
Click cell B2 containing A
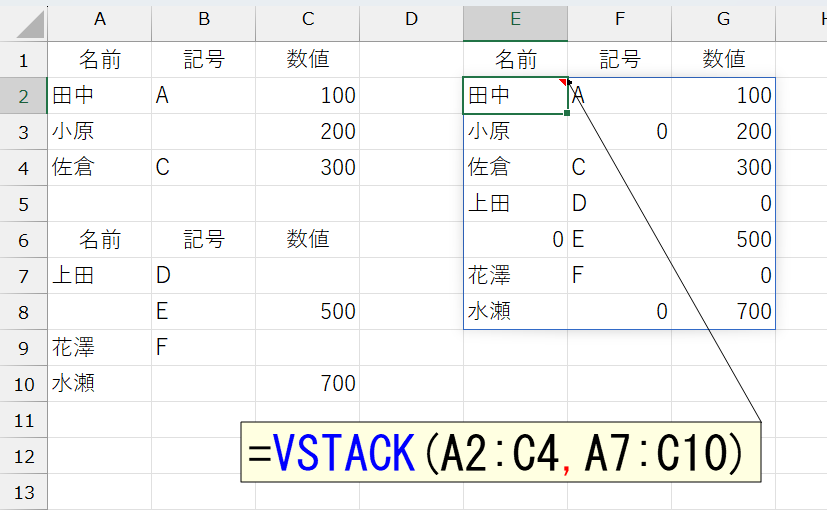click(204, 96)
